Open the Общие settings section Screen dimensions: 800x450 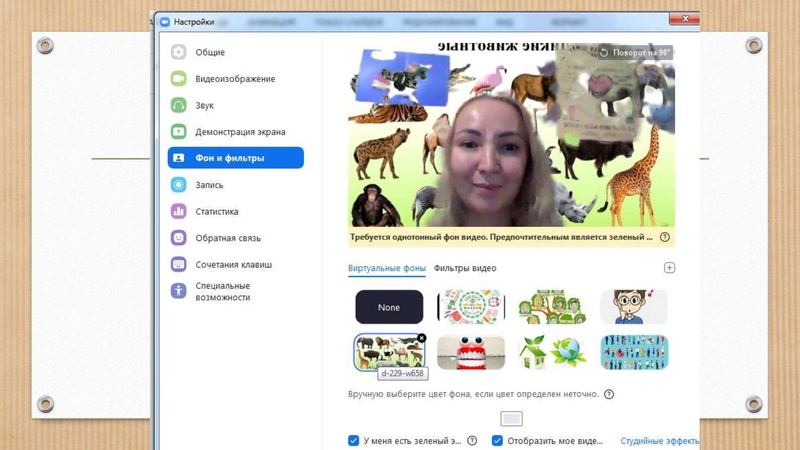[x=209, y=52]
